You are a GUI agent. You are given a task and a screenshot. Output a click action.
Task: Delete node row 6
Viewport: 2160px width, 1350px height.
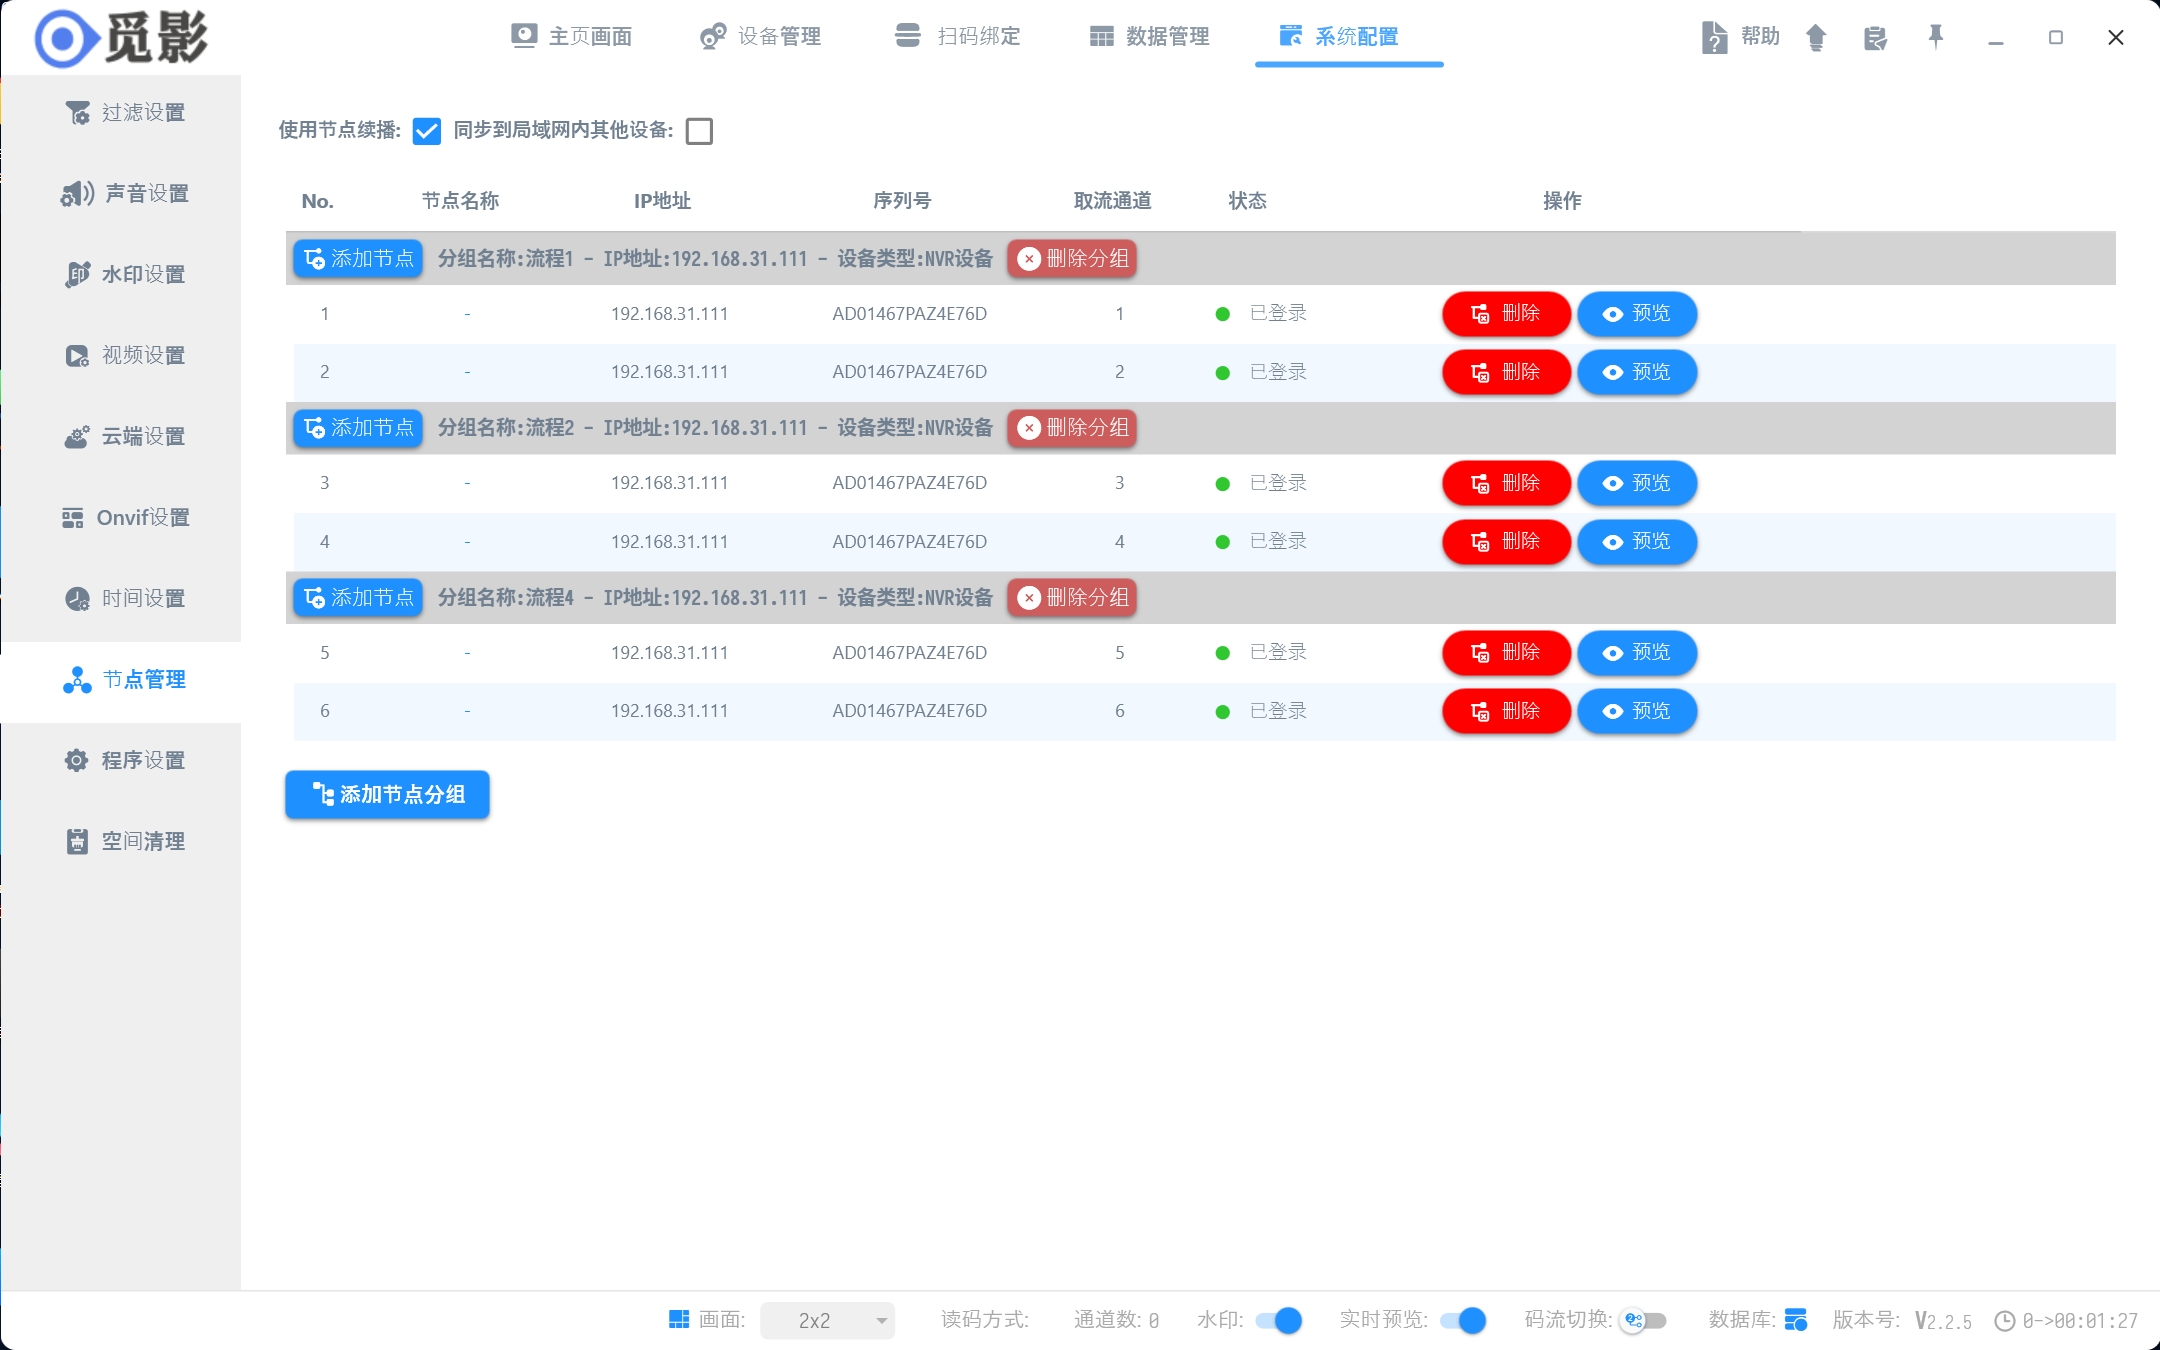tap(1506, 711)
